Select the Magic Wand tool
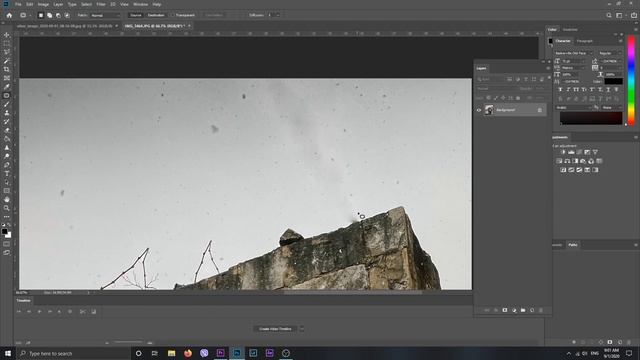The image size is (640, 360). pos(7,61)
